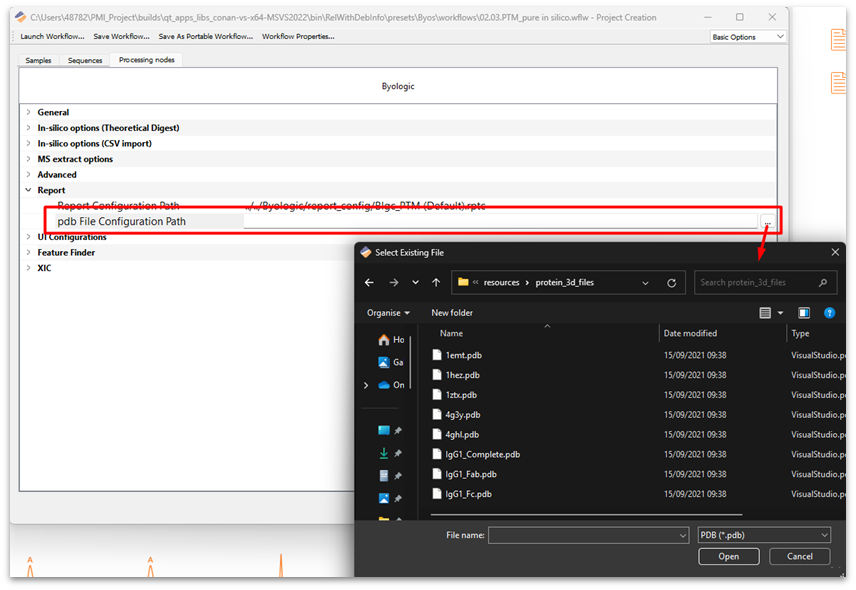Screen dimensions: 856x590
Task: Open Workflow Properties
Action: pyautogui.click(x=298, y=36)
